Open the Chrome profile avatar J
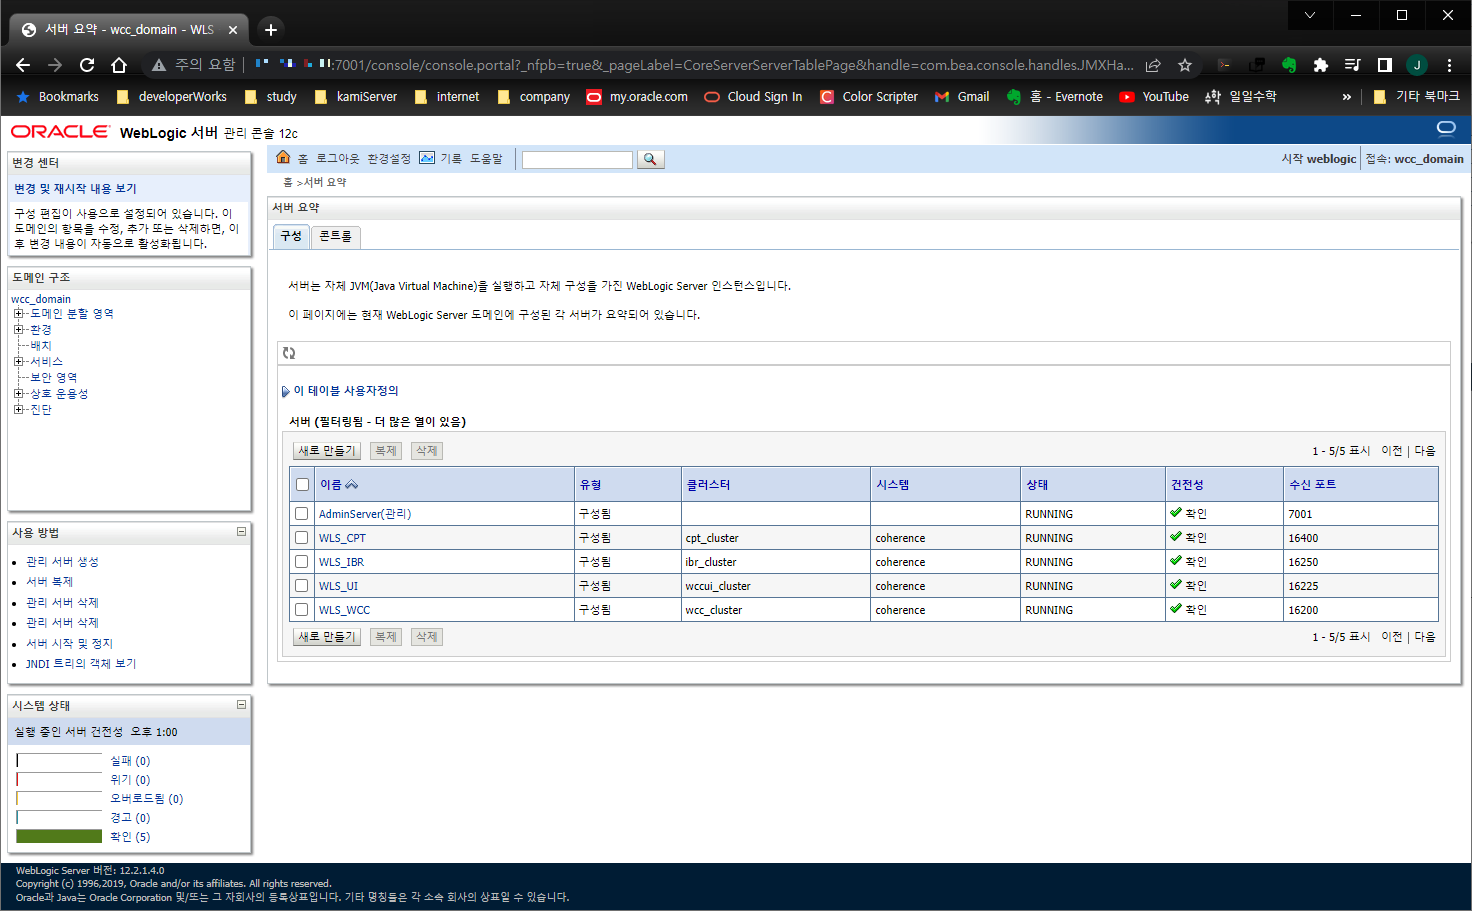 tap(1417, 65)
